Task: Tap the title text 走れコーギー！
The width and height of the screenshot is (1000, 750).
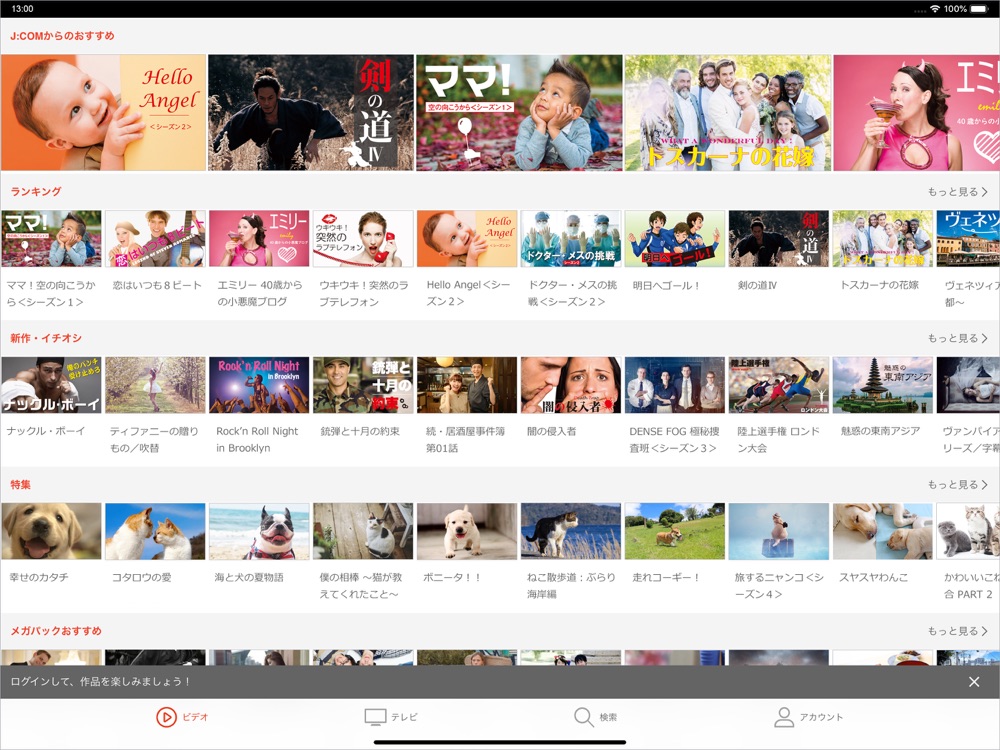Action: 666,577
